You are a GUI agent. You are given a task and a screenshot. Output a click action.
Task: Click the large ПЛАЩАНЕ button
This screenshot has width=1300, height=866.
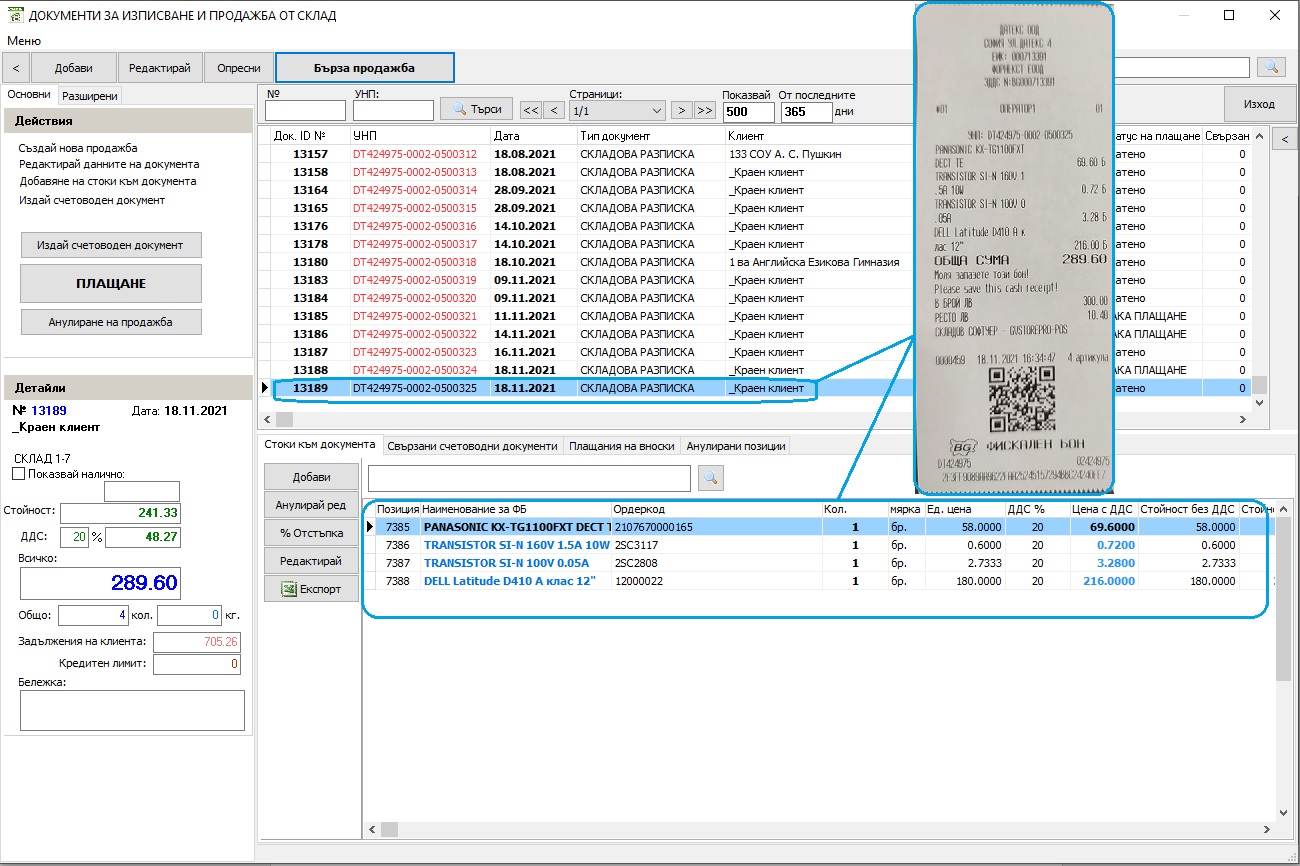[x=111, y=284]
